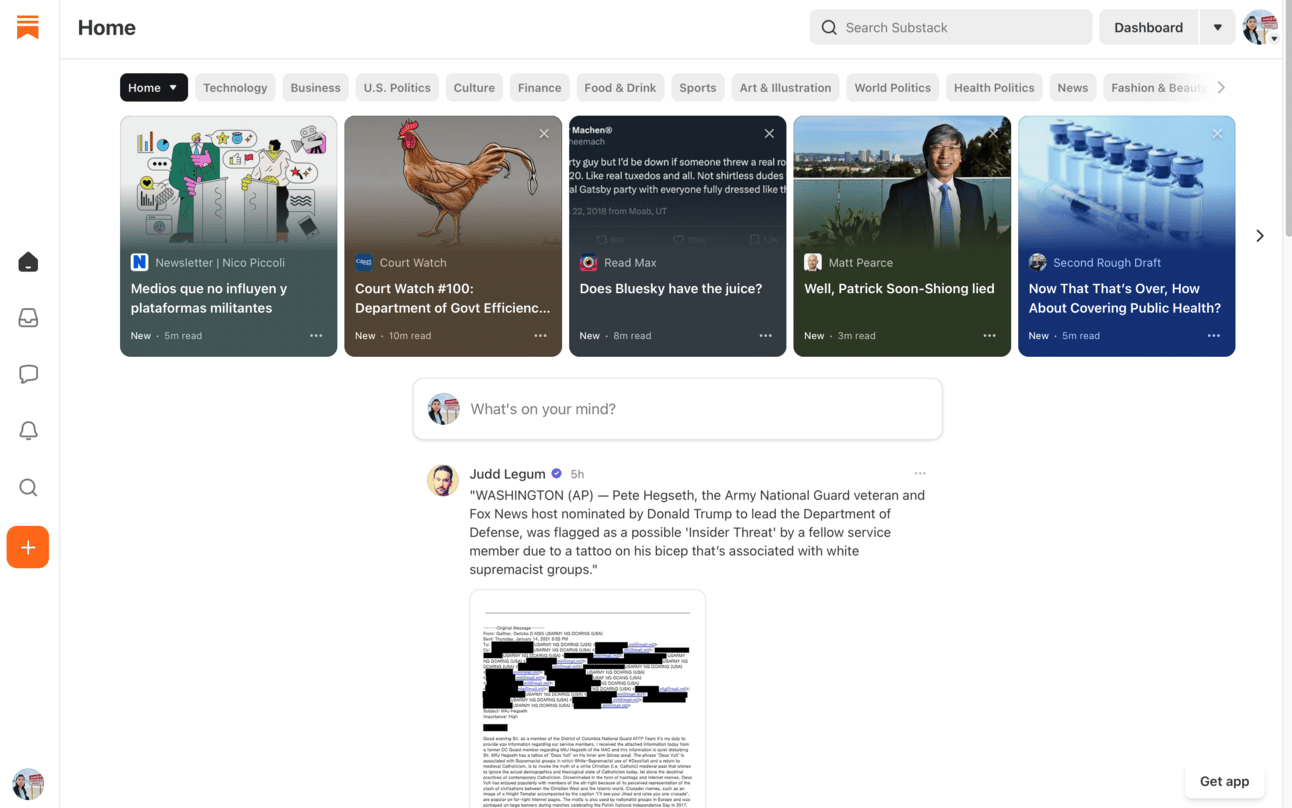1292x808 pixels.
Task: Open more options on Nico Piccoli card
Action: point(316,336)
